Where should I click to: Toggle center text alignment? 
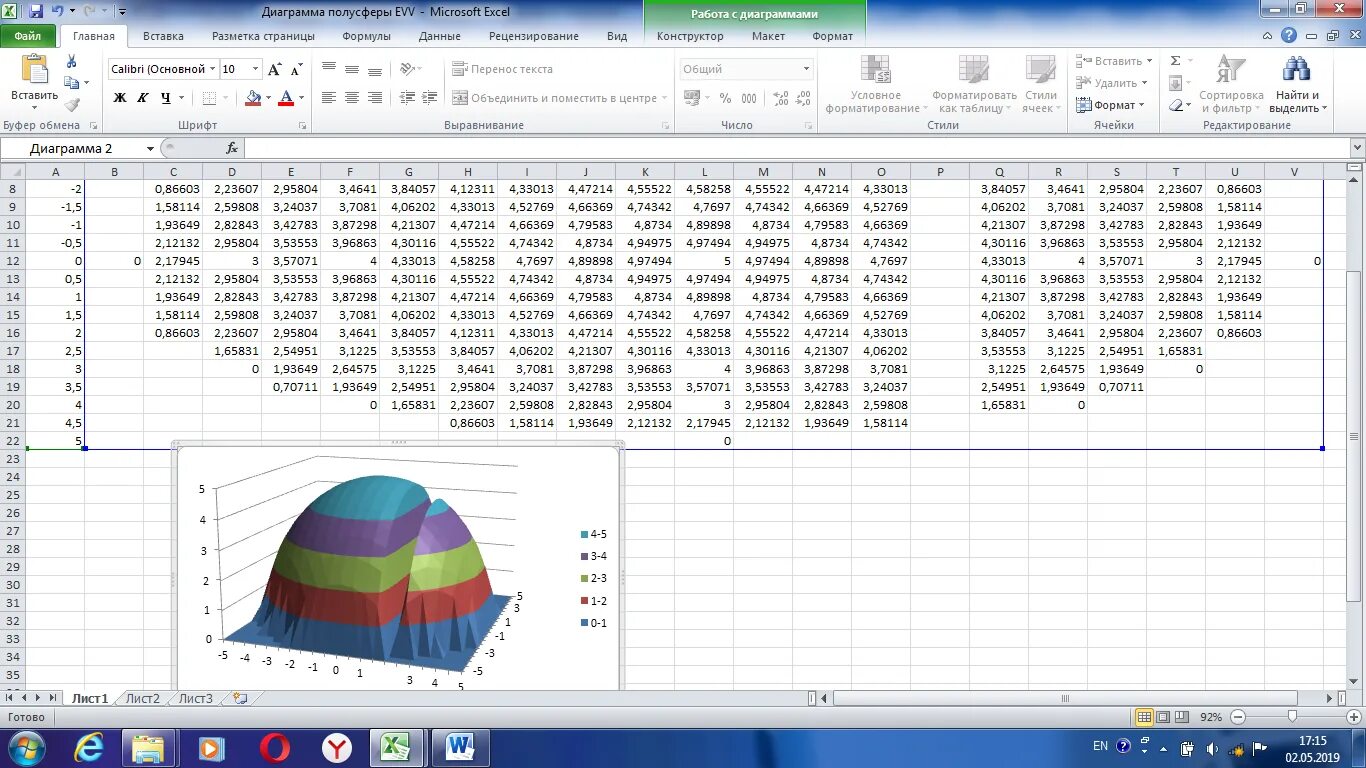coord(351,98)
